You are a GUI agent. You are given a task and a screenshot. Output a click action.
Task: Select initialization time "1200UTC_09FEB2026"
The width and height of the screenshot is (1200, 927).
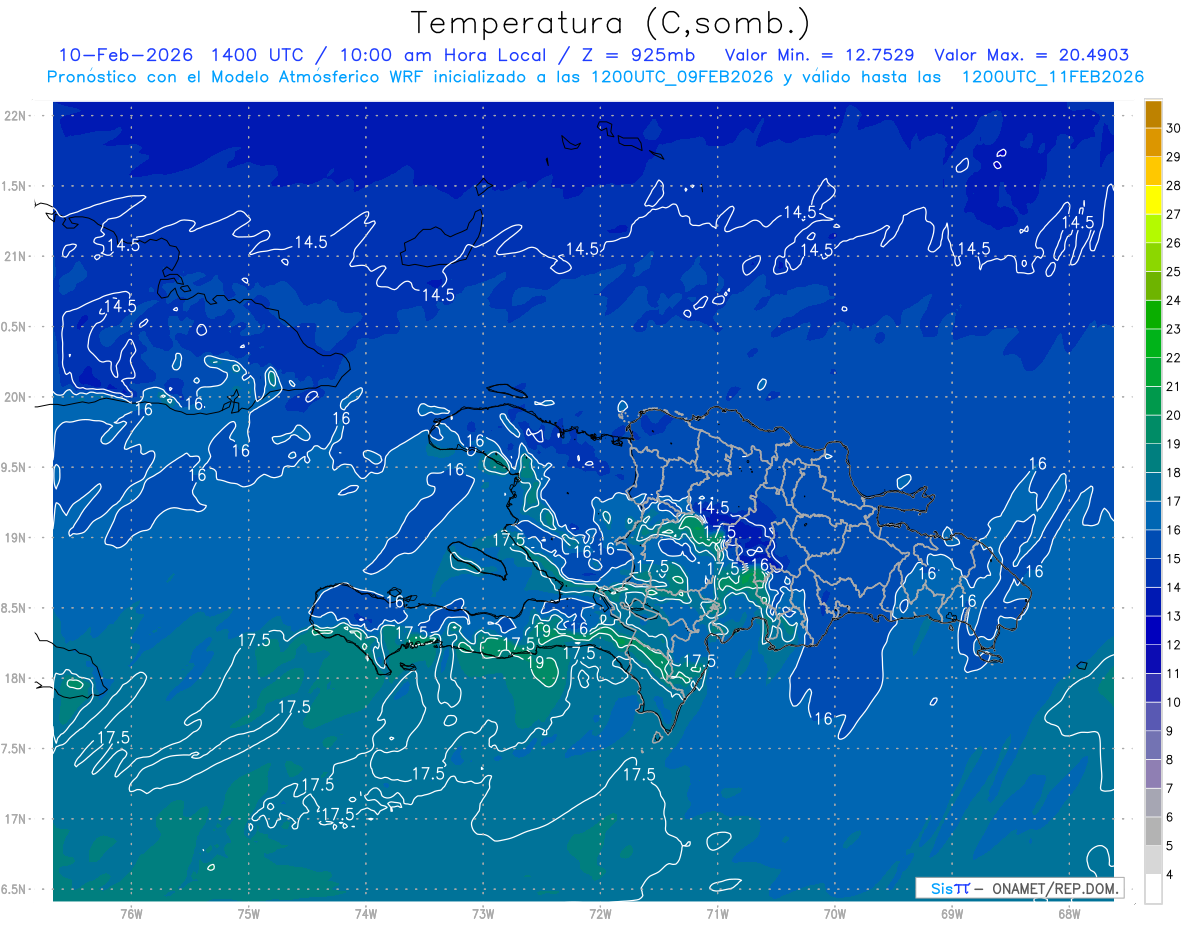(681, 77)
